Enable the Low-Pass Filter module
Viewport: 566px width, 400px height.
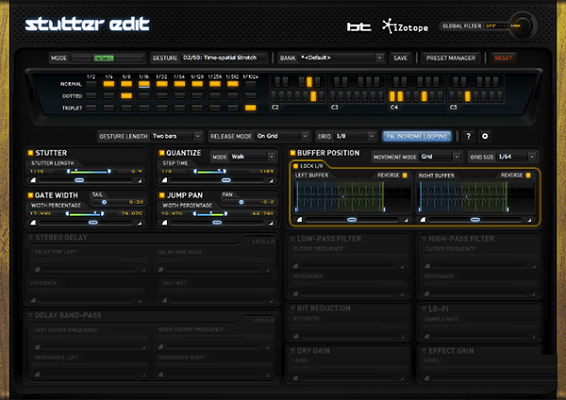[293, 239]
